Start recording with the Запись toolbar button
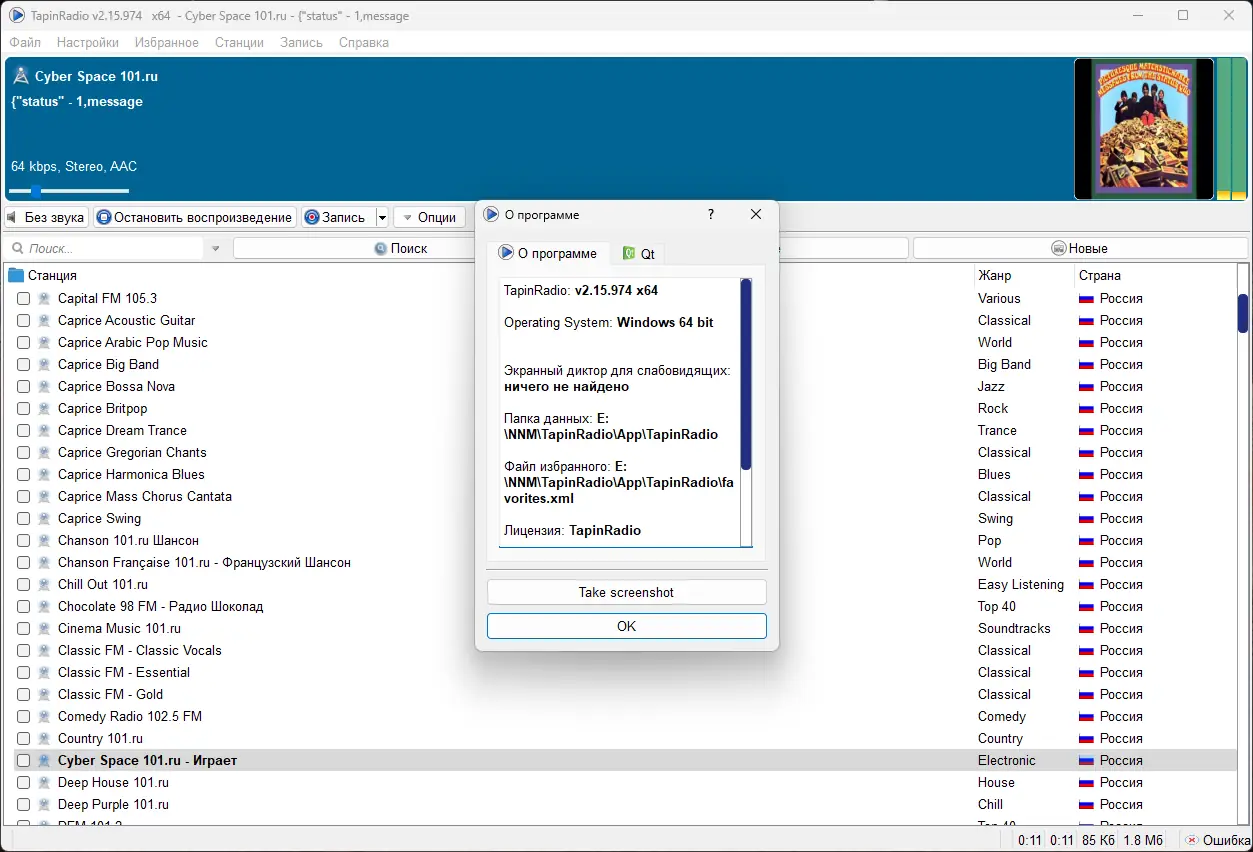Image resolution: width=1253 pixels, height=852 pixels. click(x=338, y=217)
